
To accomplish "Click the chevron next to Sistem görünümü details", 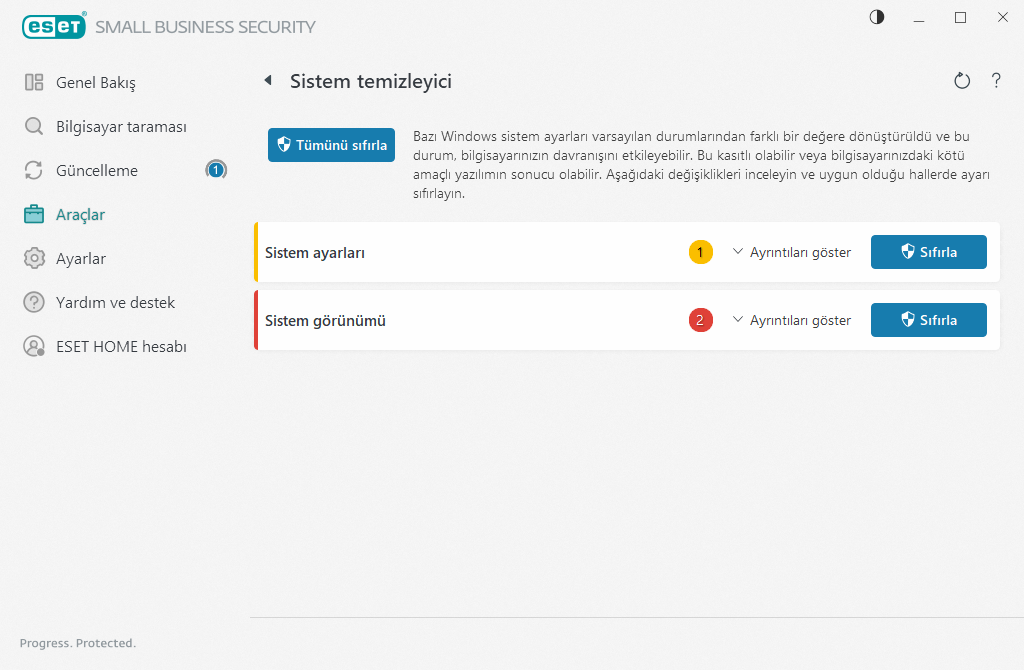I will click(738, 320).
